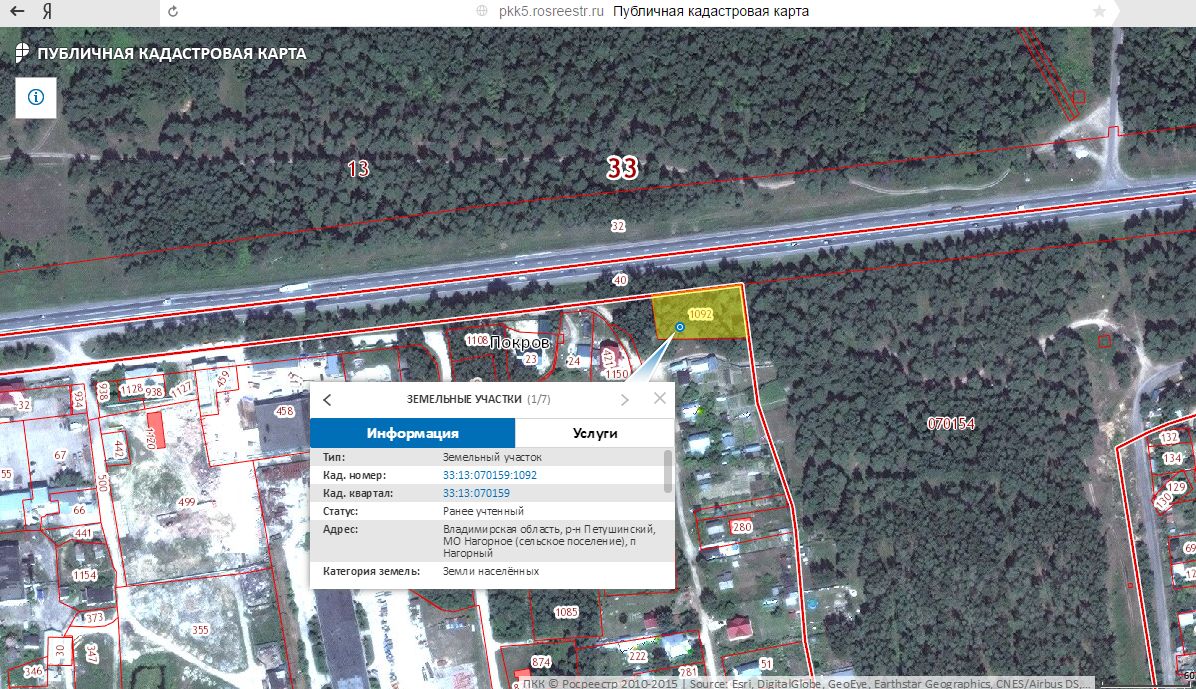Click label 32 above the highway

618,226
